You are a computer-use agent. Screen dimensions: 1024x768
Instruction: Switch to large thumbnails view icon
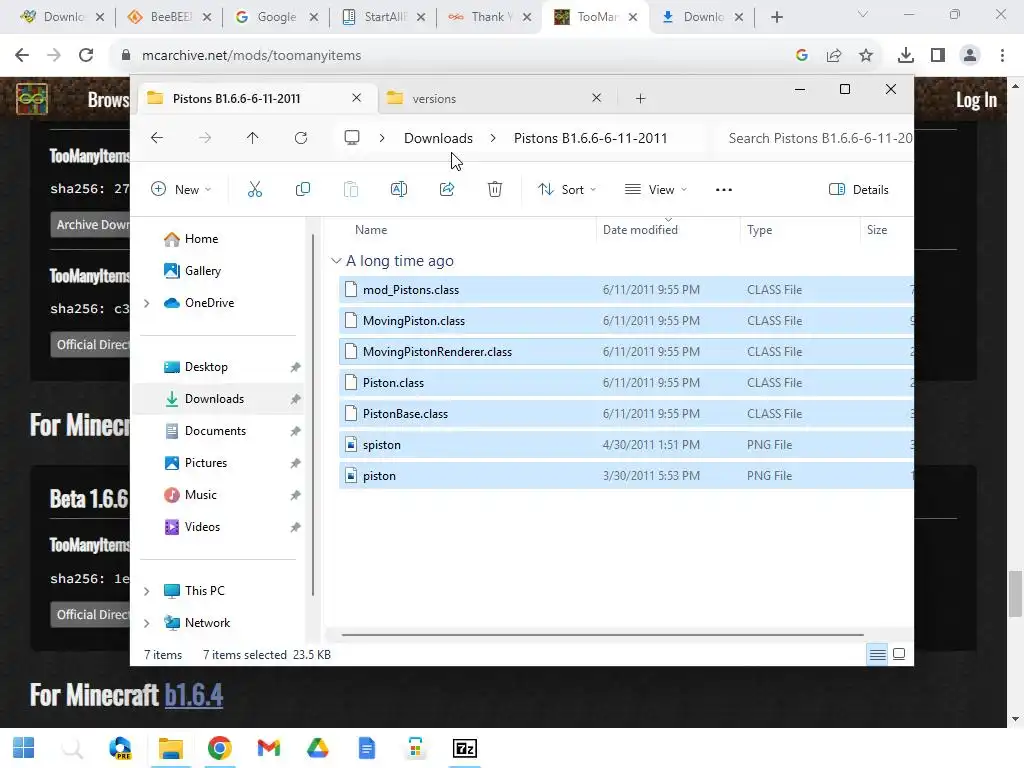899,654
